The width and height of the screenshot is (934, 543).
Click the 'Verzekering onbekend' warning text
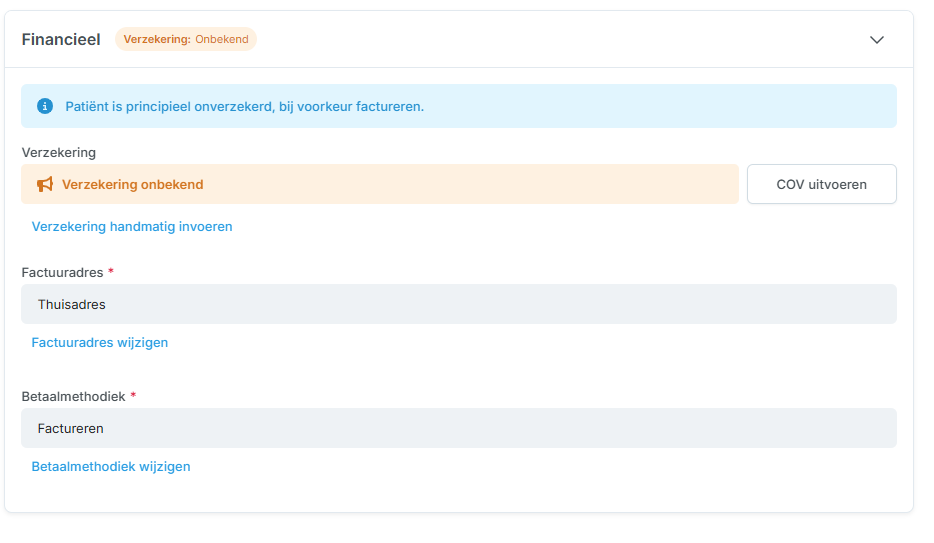click(x=133, y=185)
